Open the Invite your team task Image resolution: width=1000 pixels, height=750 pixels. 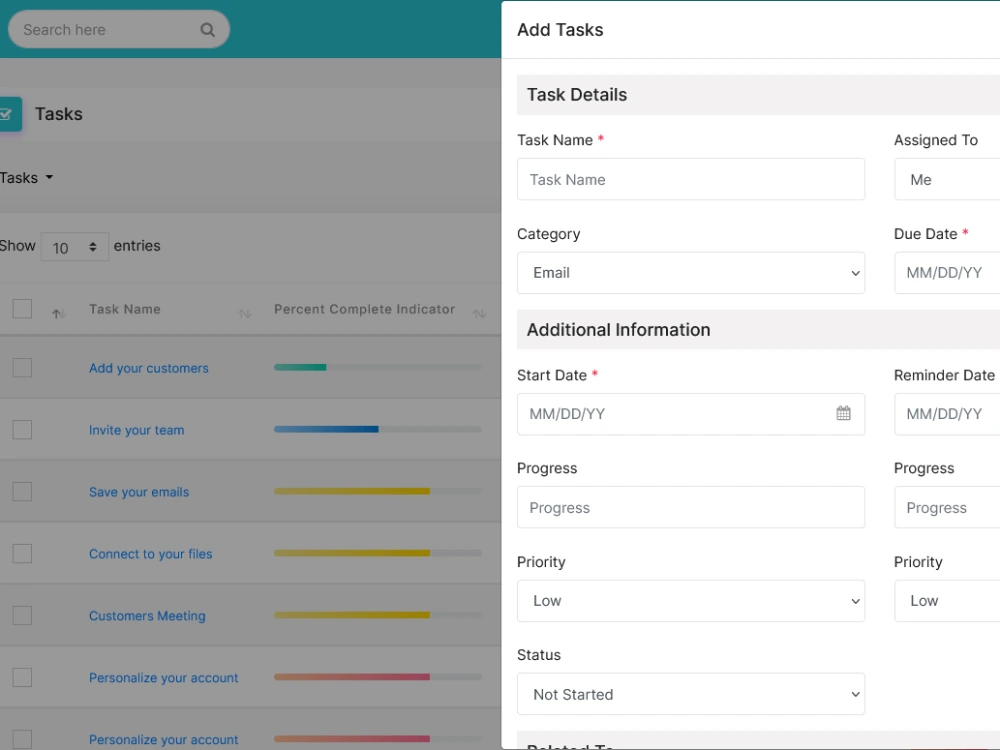(136, 430)
